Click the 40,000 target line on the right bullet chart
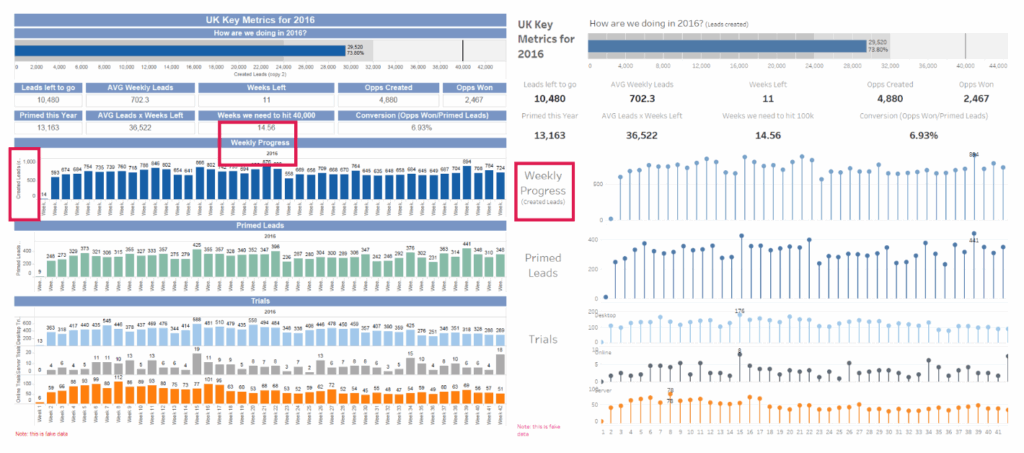 (965, 46)
